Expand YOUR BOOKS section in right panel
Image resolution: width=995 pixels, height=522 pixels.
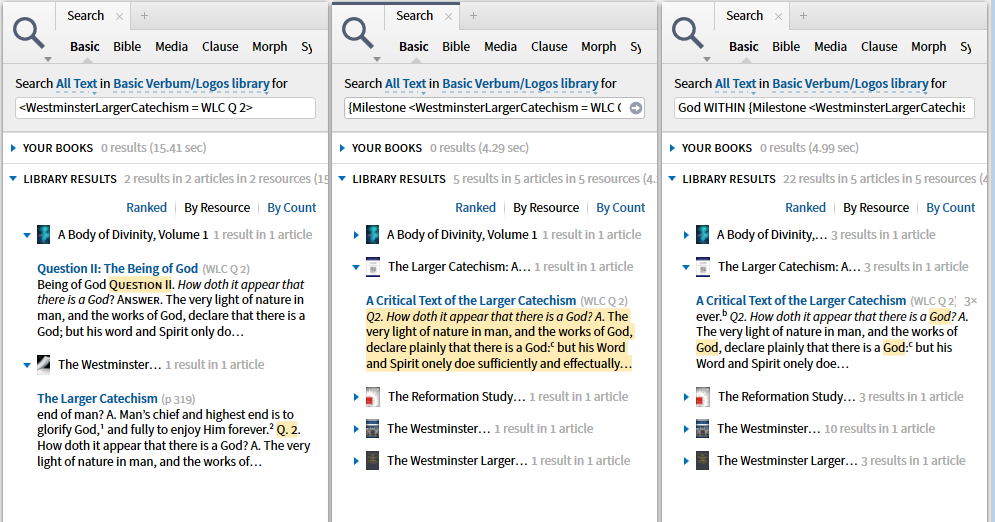[672, 148]
